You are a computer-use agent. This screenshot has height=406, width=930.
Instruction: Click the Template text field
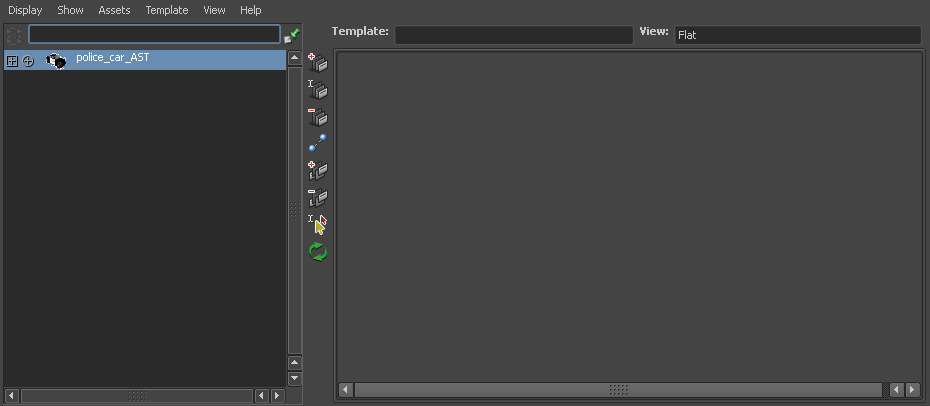coord(514,35)
